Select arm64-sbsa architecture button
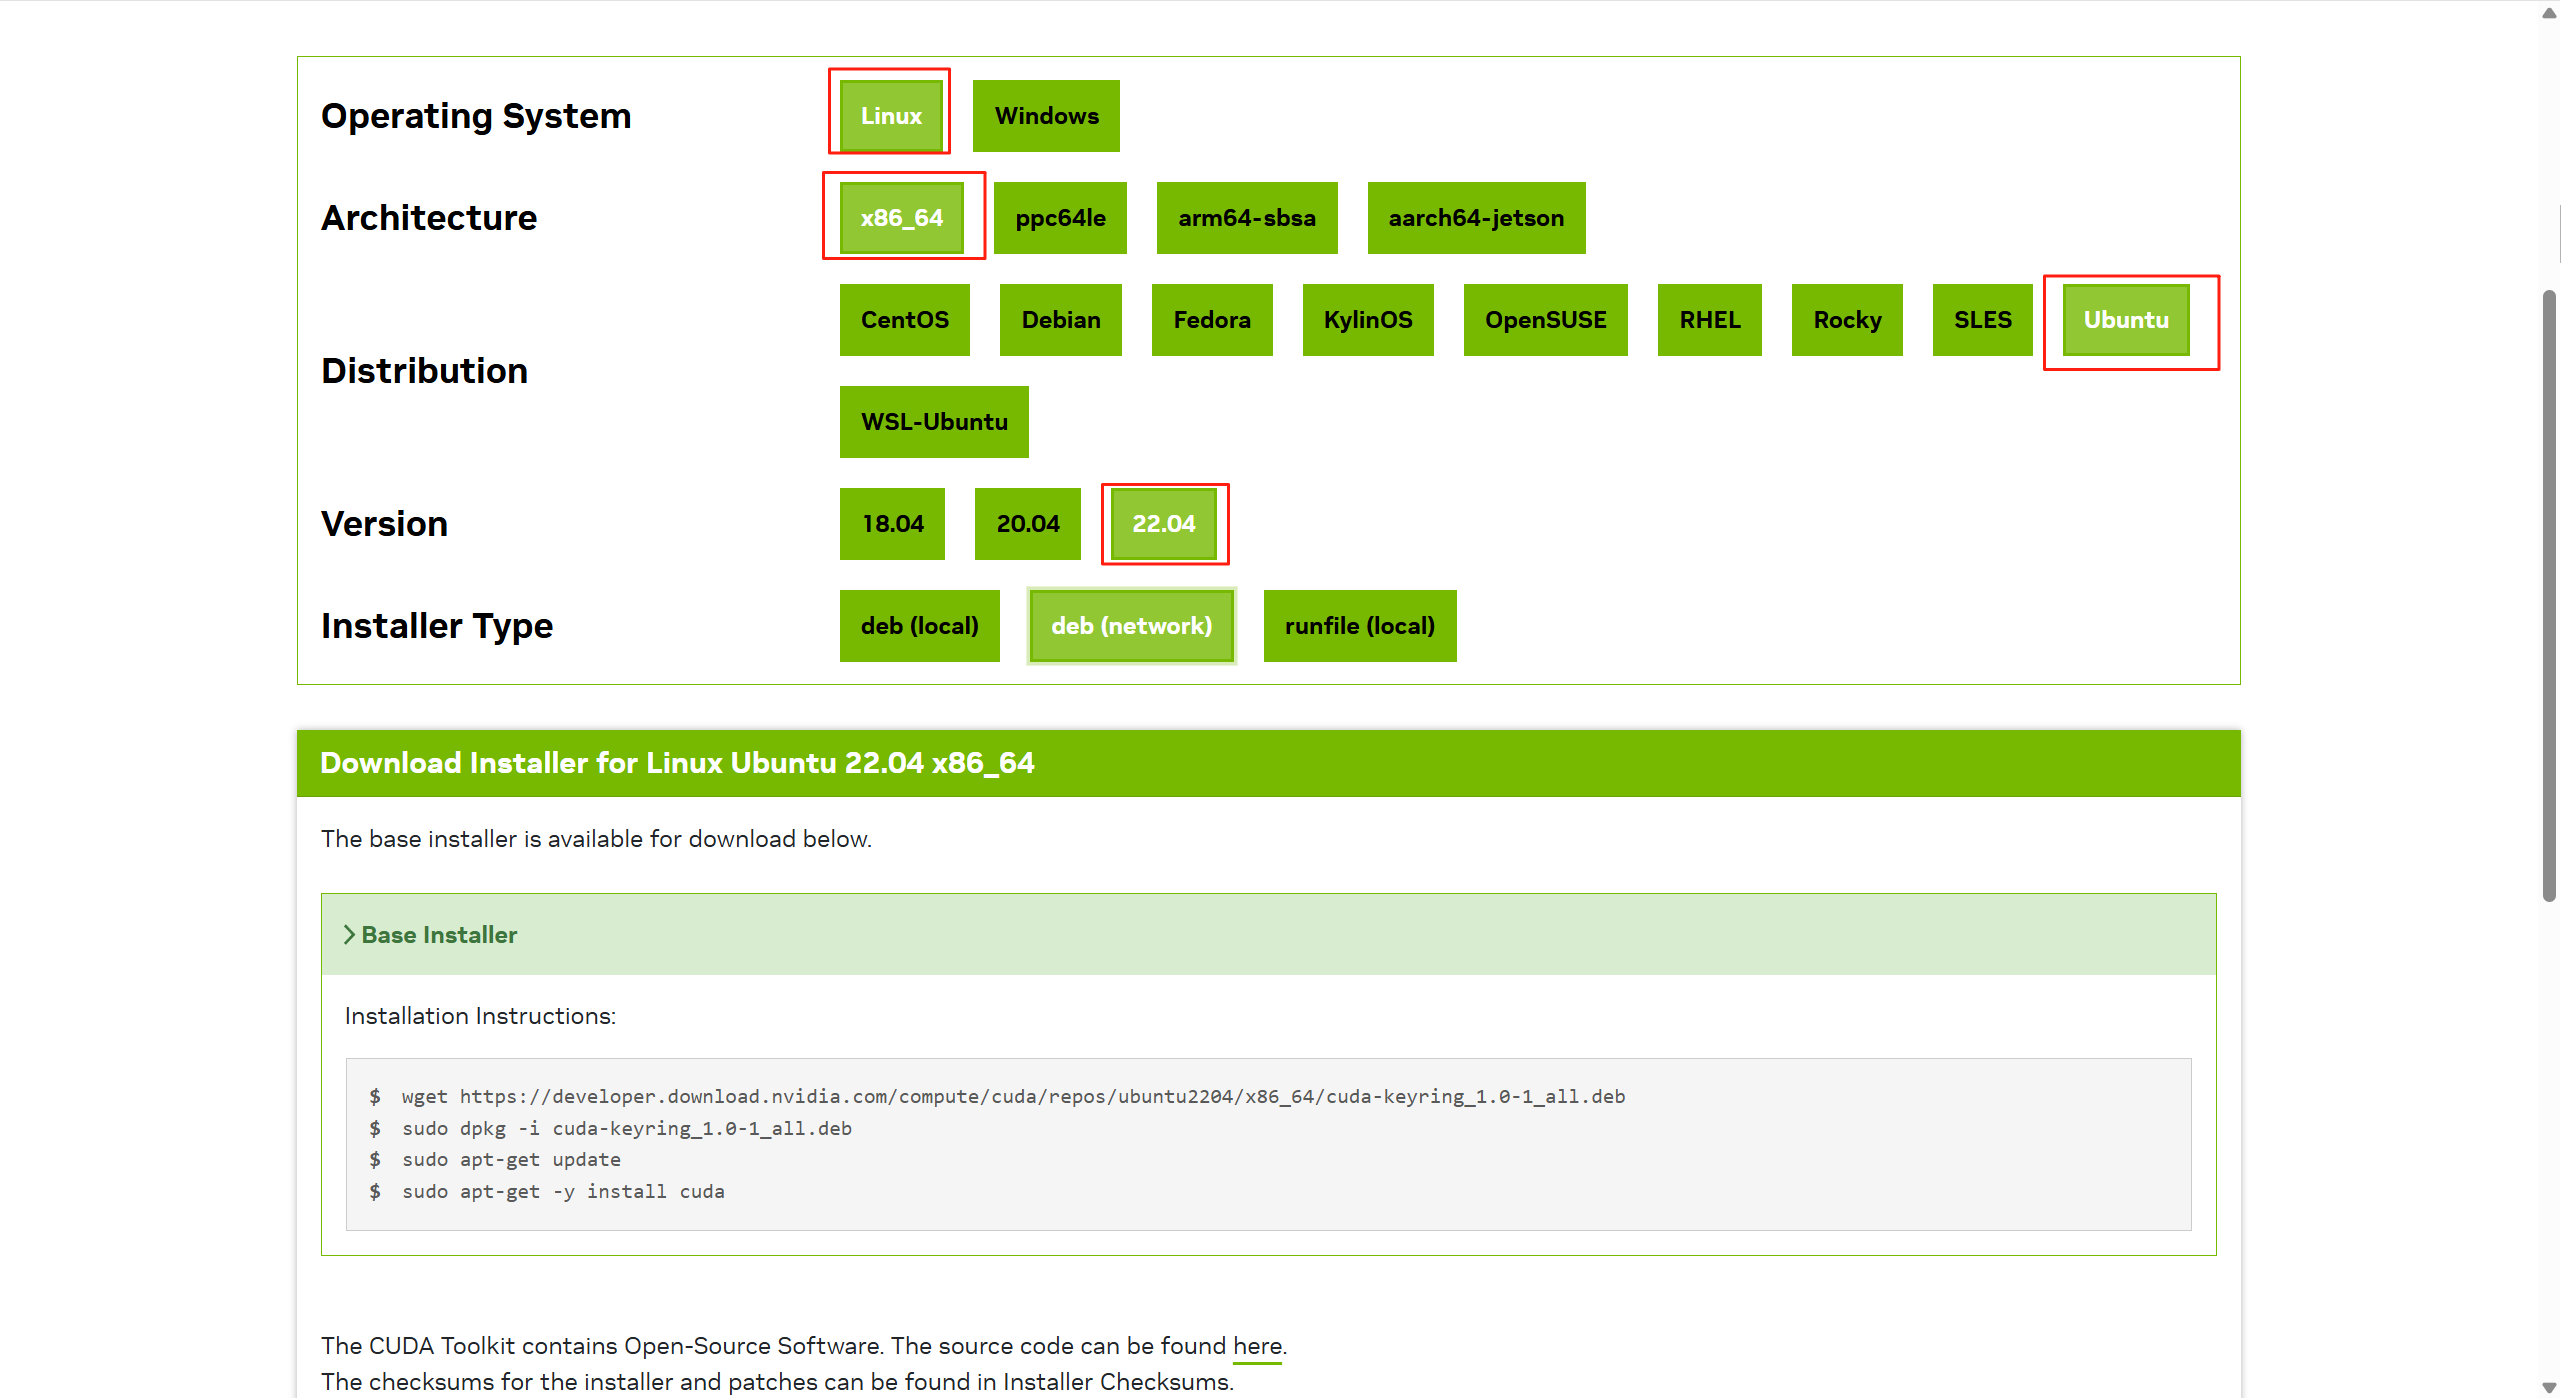 [x=1246, y=218]
